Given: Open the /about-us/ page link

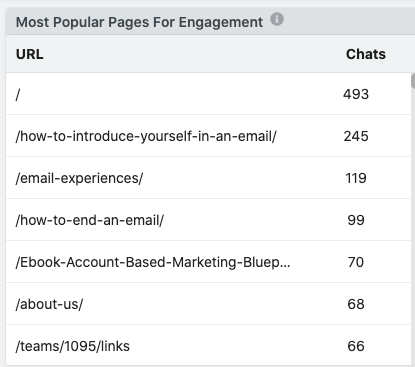Looking at the screenshot, I should tap(49, 304).
